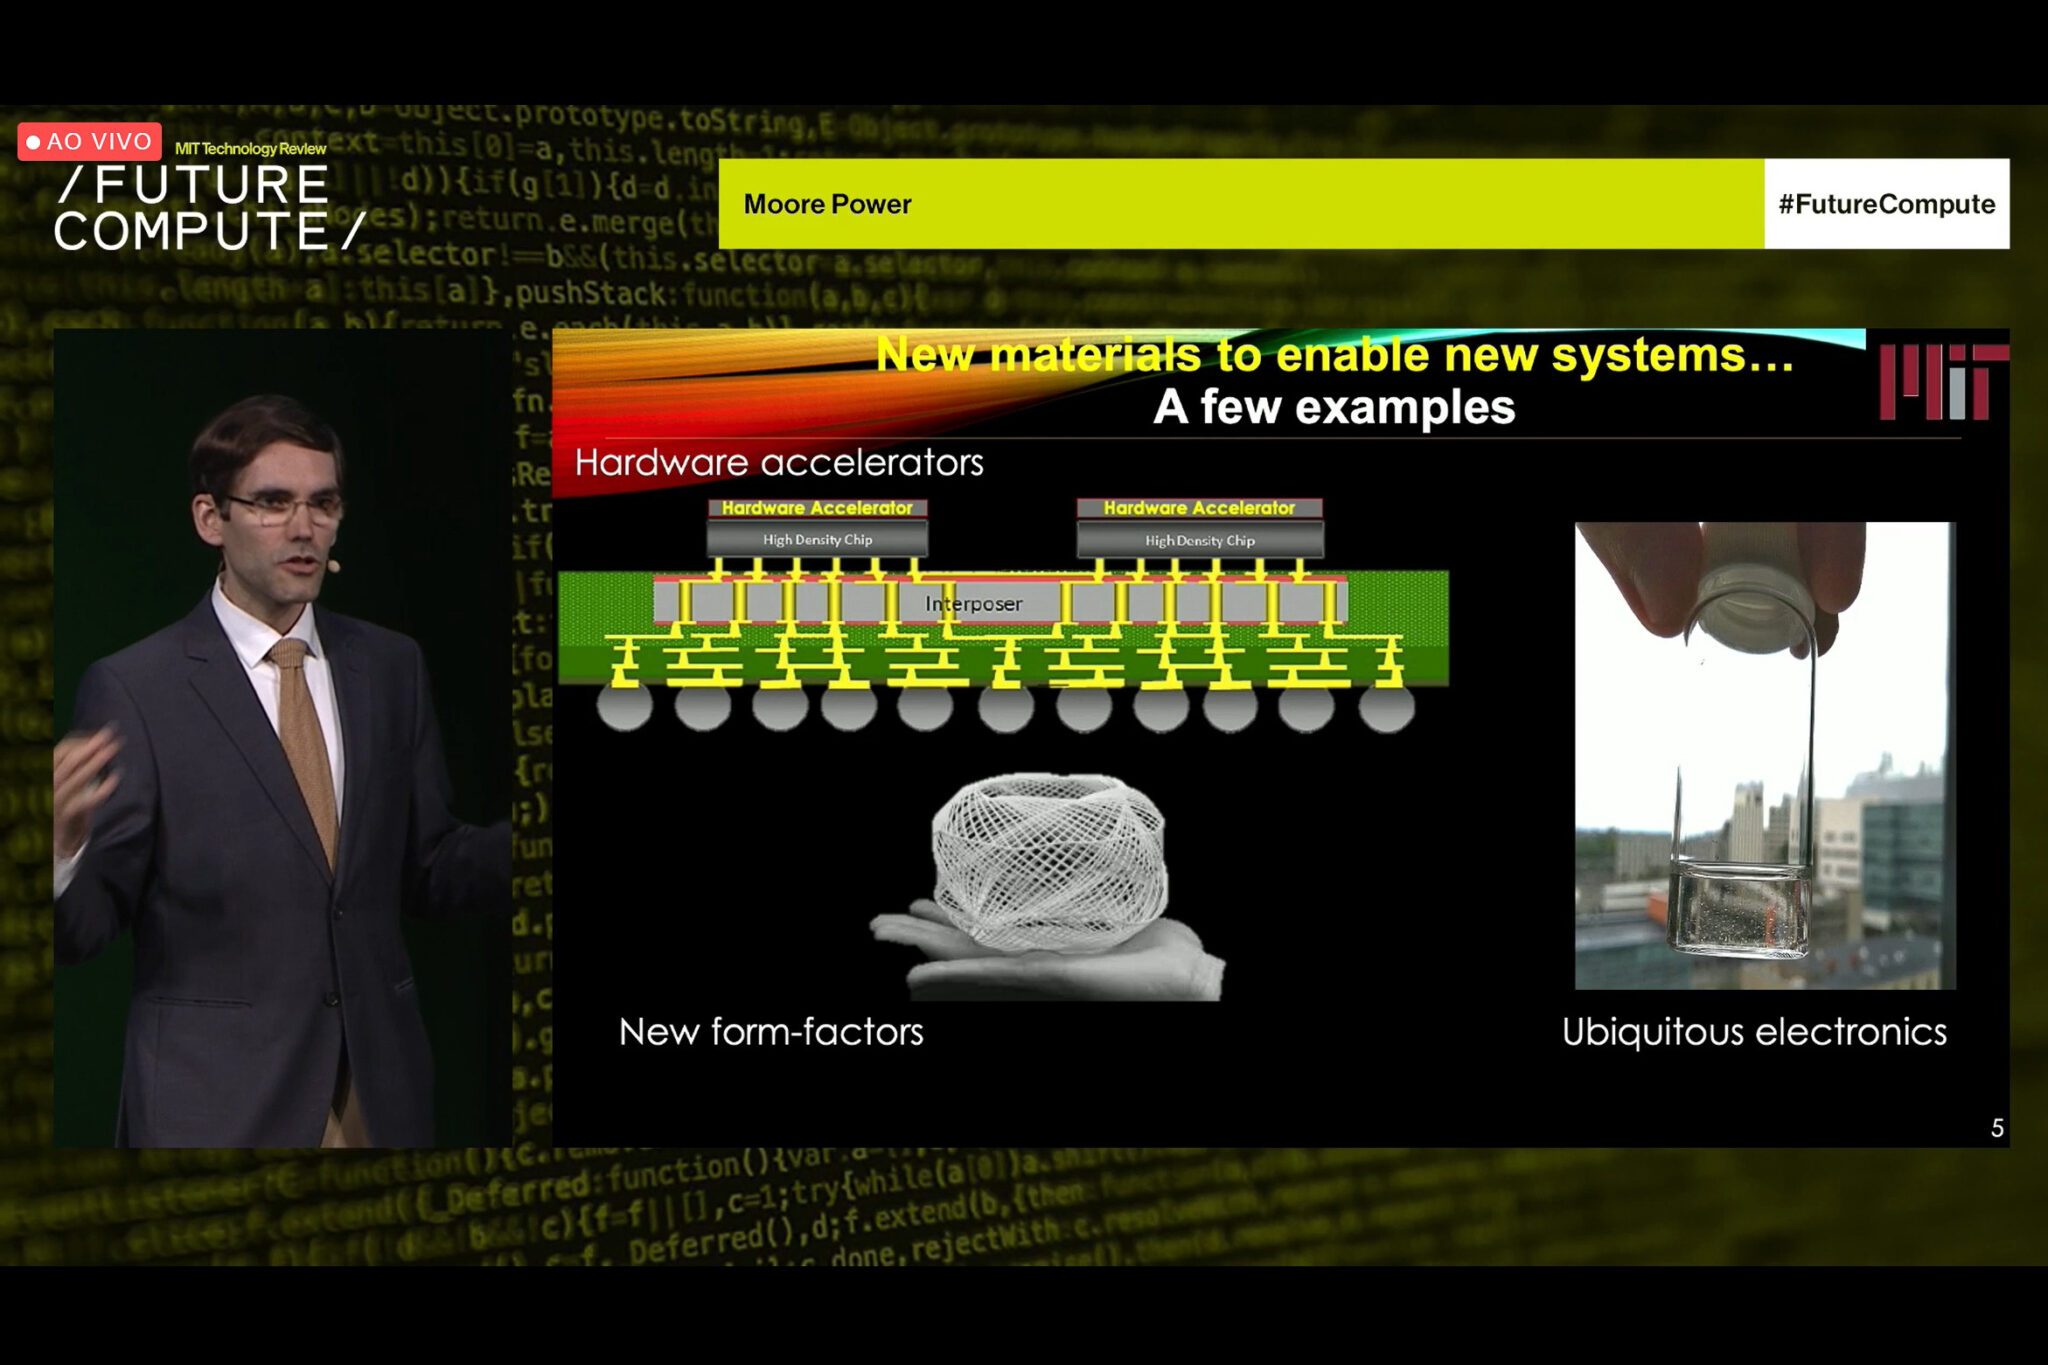Click the Ubiquitous electronics caption
The image size is (2048, 1365).
coord(1754,1032)
